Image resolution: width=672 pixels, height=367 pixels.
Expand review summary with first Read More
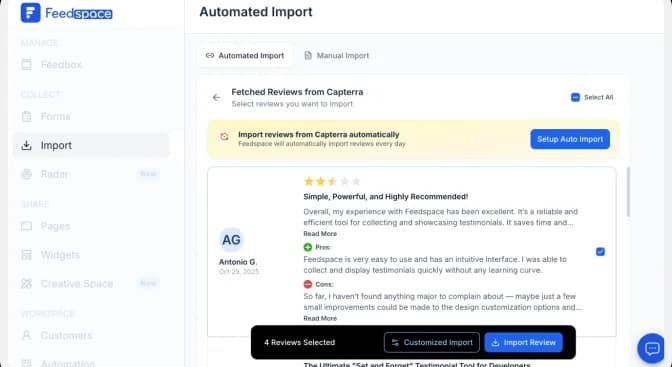(320, 234)
